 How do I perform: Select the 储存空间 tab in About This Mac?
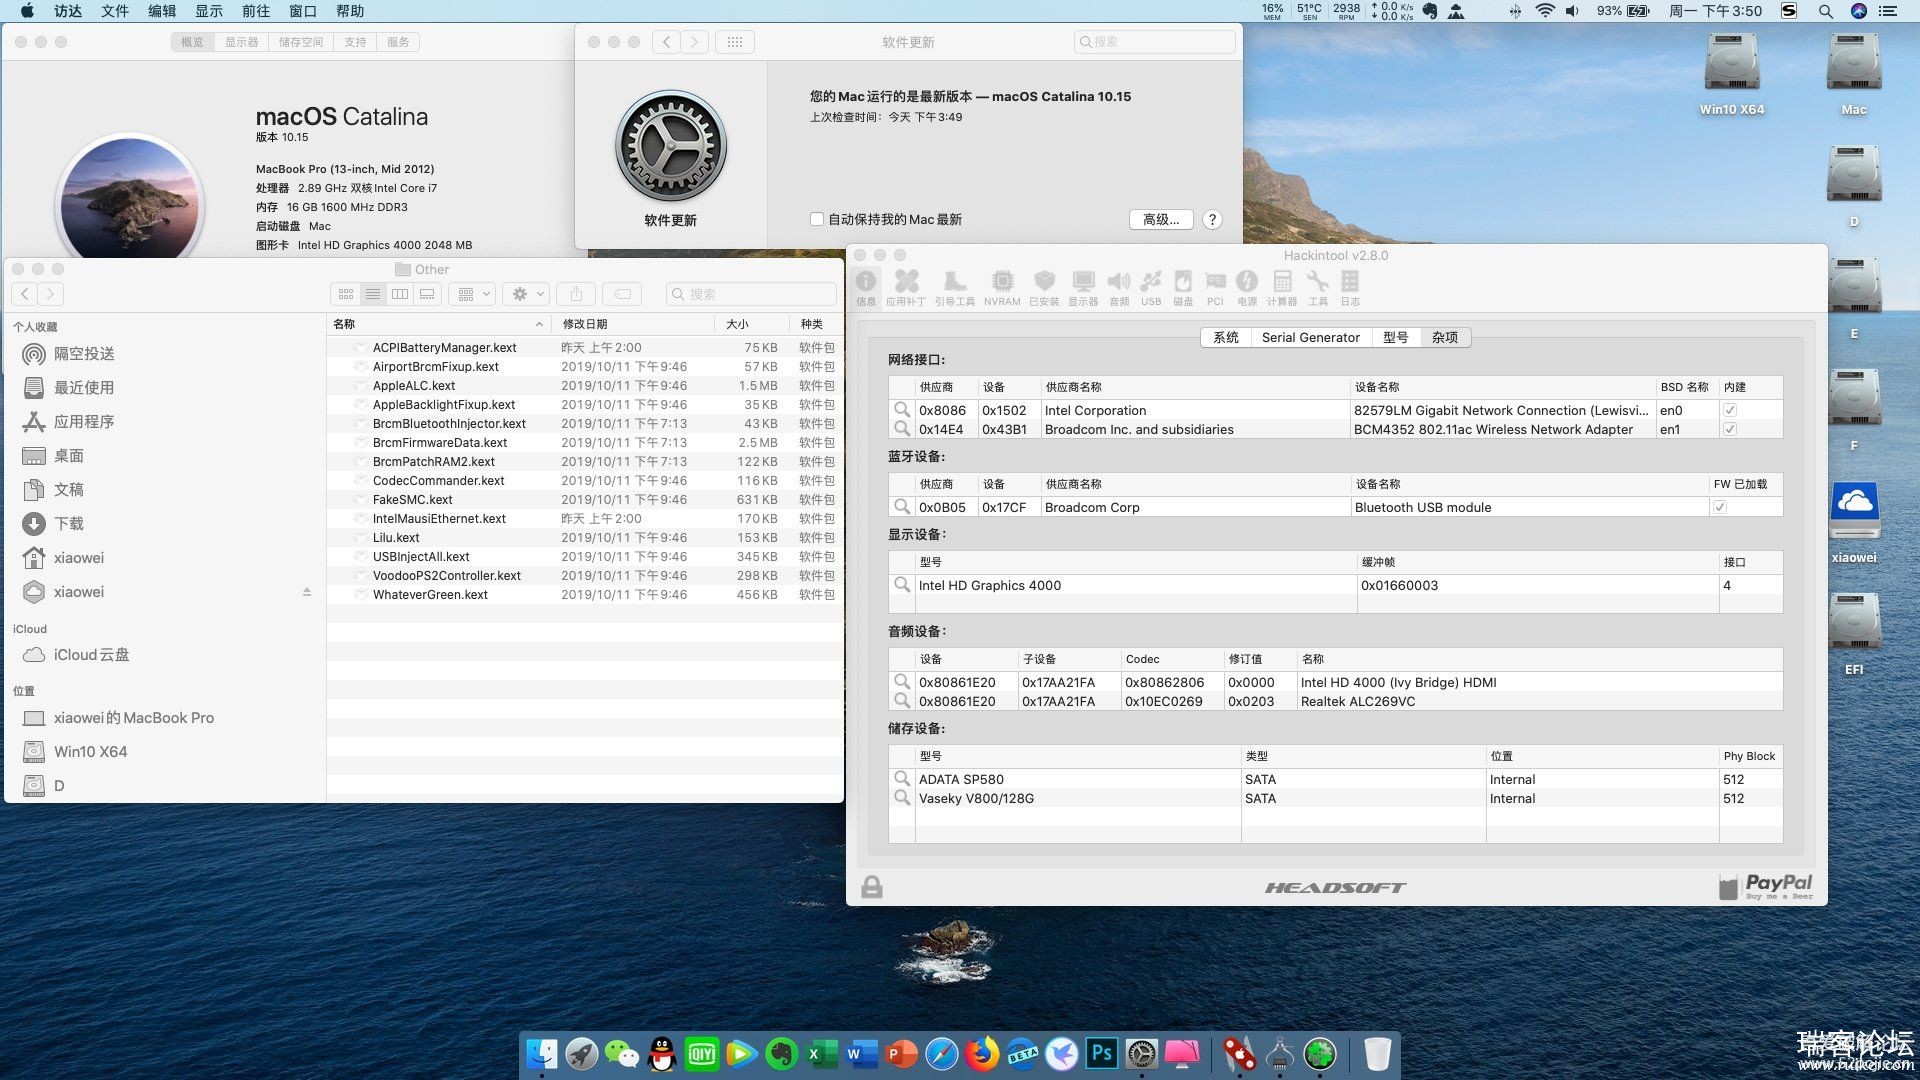[301, 42]
